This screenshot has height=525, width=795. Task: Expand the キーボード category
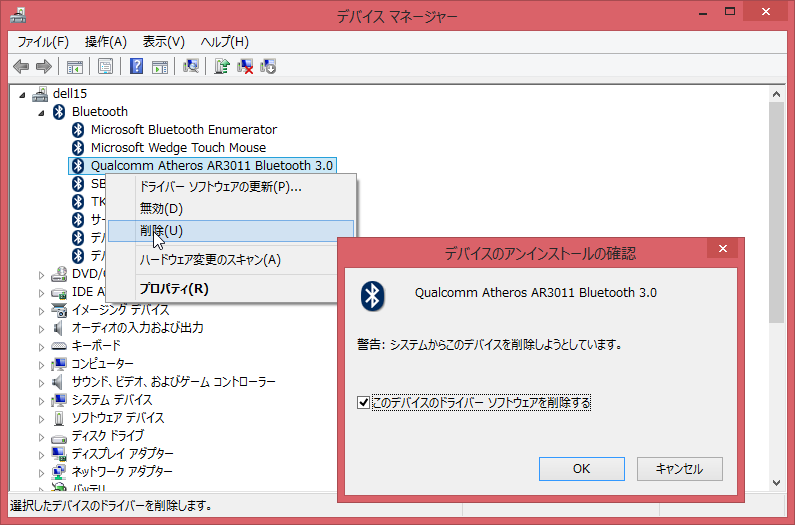[41, 347]
